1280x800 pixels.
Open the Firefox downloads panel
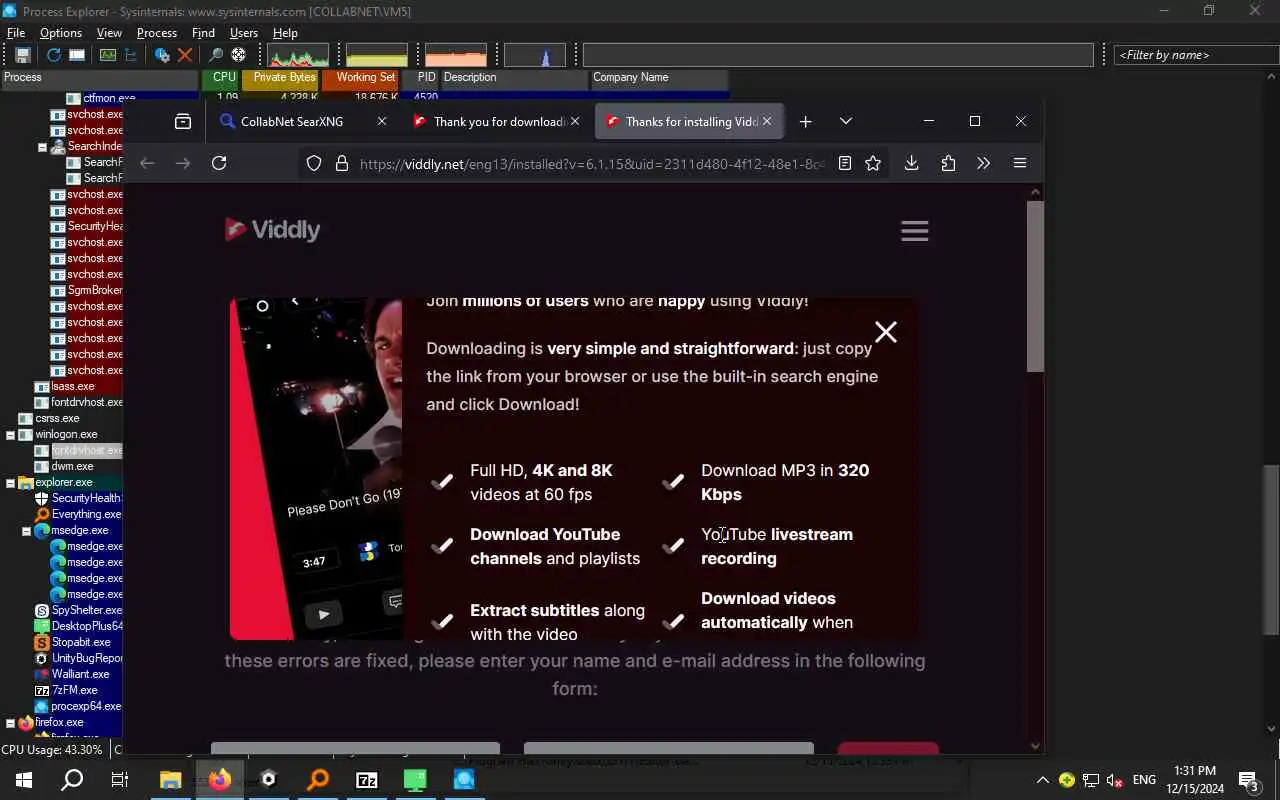[x=911, y=163]
